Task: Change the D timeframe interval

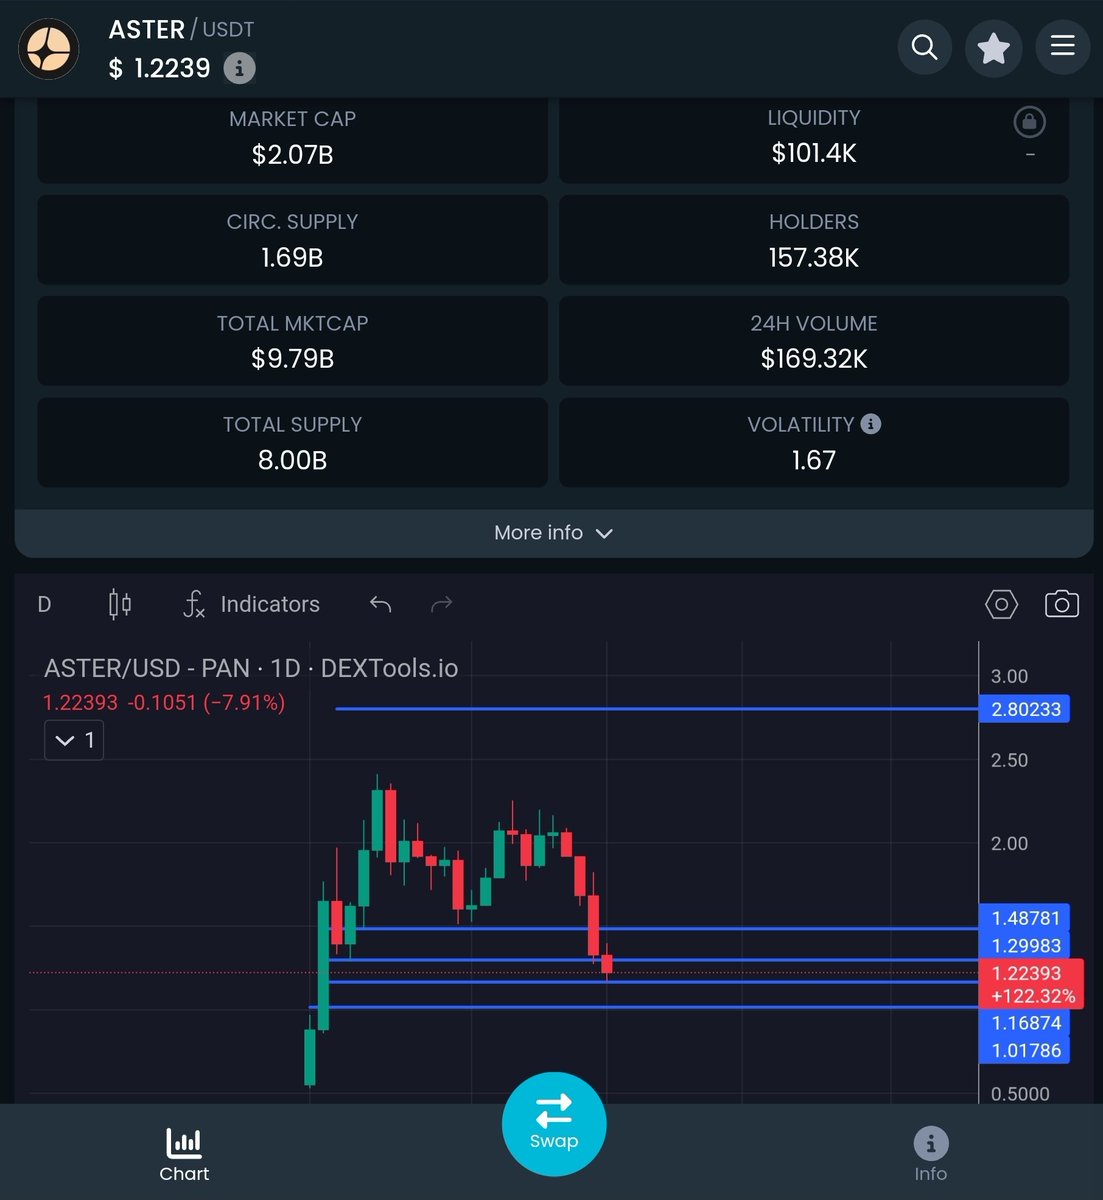Action: point(44,604)
